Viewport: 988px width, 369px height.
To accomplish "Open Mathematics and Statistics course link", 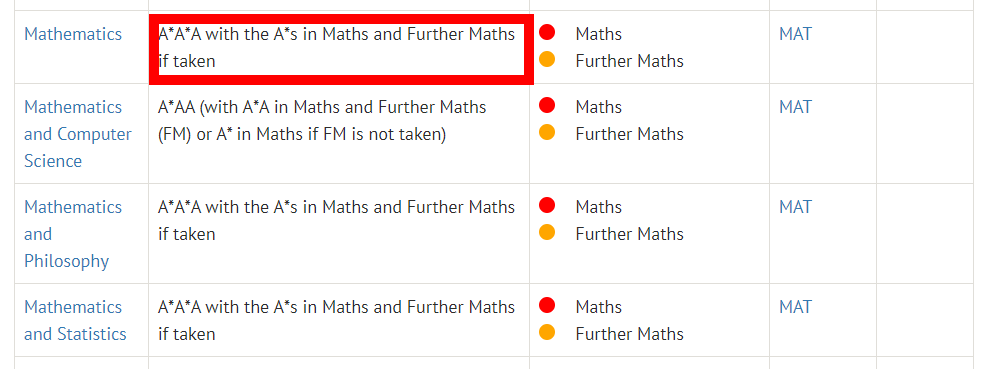I will tap(75, 321).
